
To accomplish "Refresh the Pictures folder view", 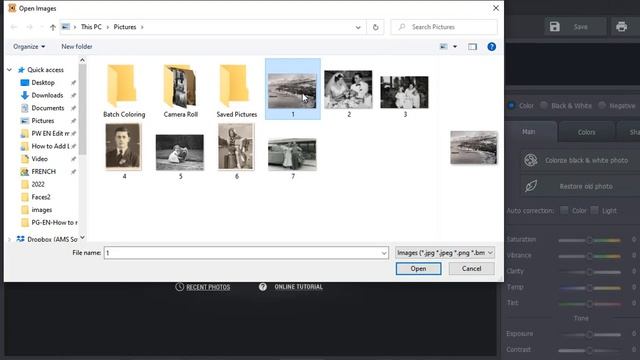I will (x=376, y=27).
